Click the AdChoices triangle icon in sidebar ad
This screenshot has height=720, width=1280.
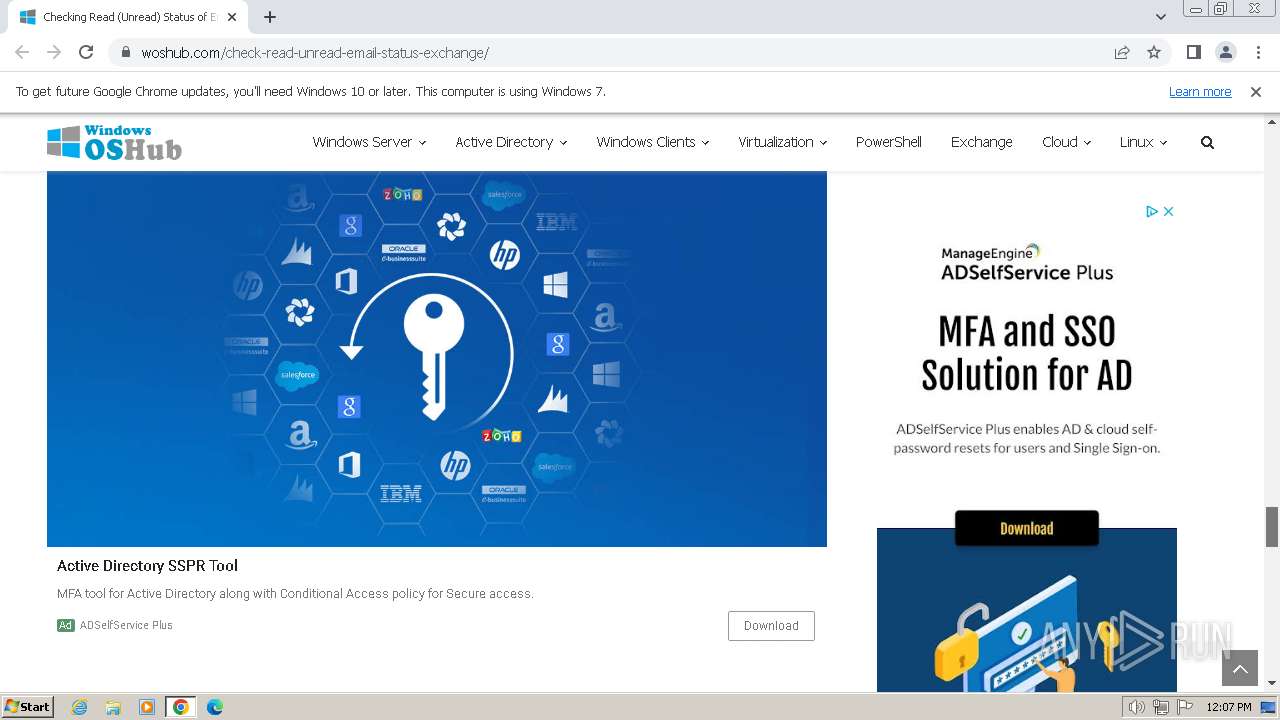tap(1152, 211)
